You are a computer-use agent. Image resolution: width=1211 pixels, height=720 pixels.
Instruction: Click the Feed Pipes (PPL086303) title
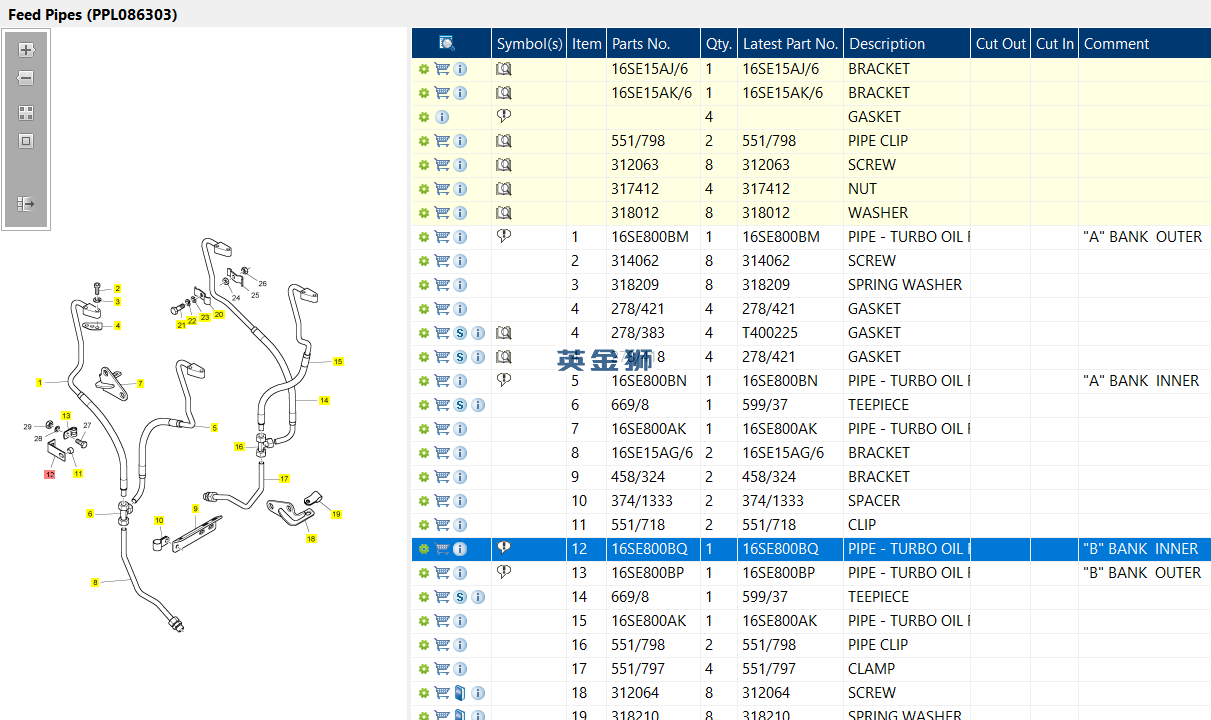[93, 14]
